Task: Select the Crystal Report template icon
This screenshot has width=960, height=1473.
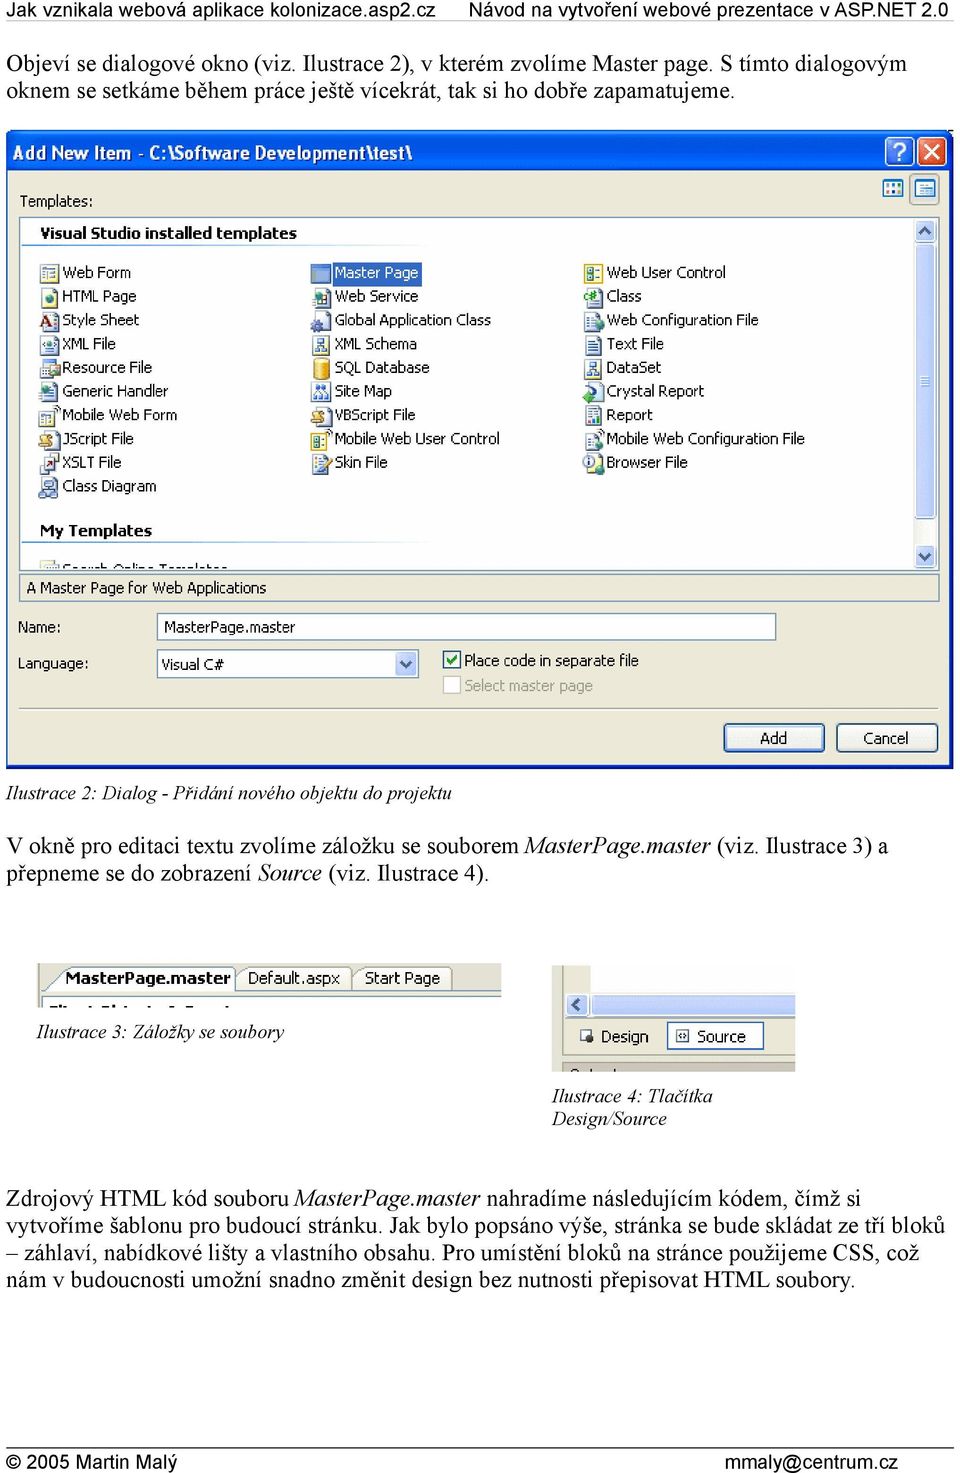Action: coord(593,392)
